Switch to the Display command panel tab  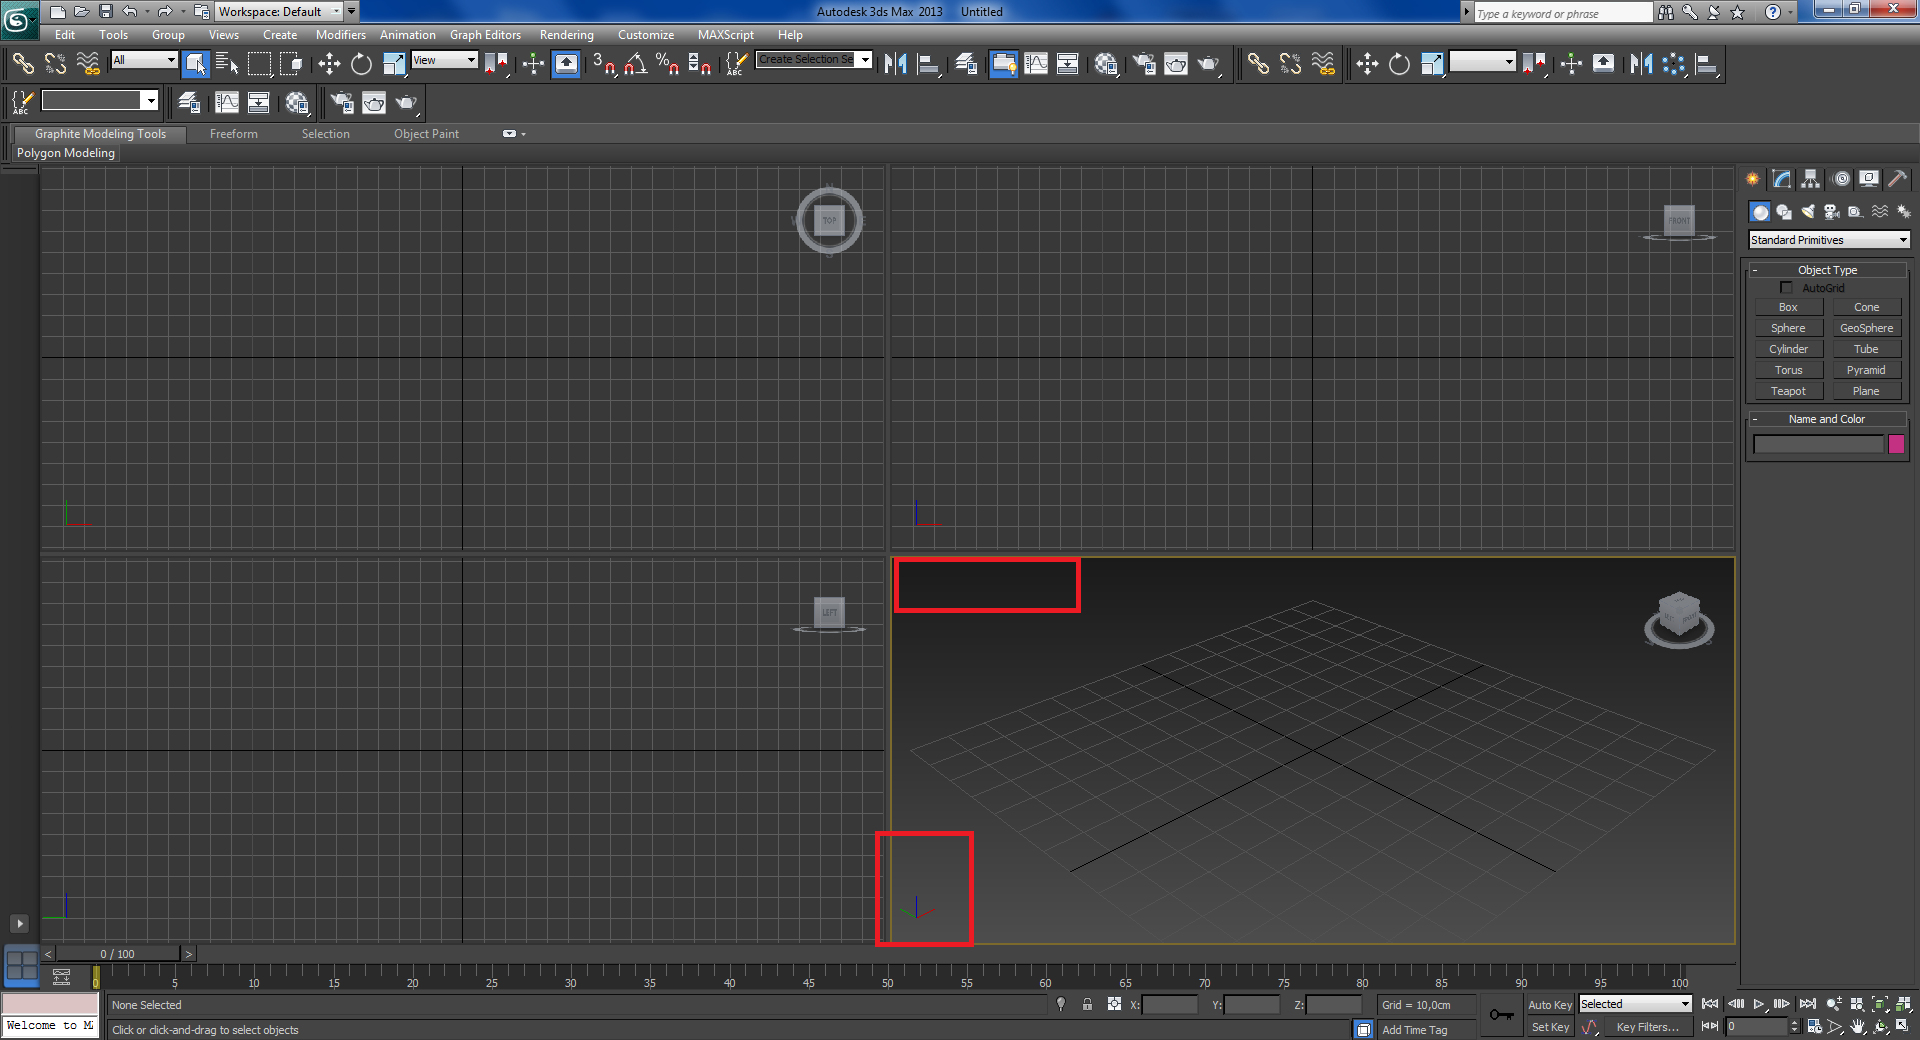[x=1869, y=179]
